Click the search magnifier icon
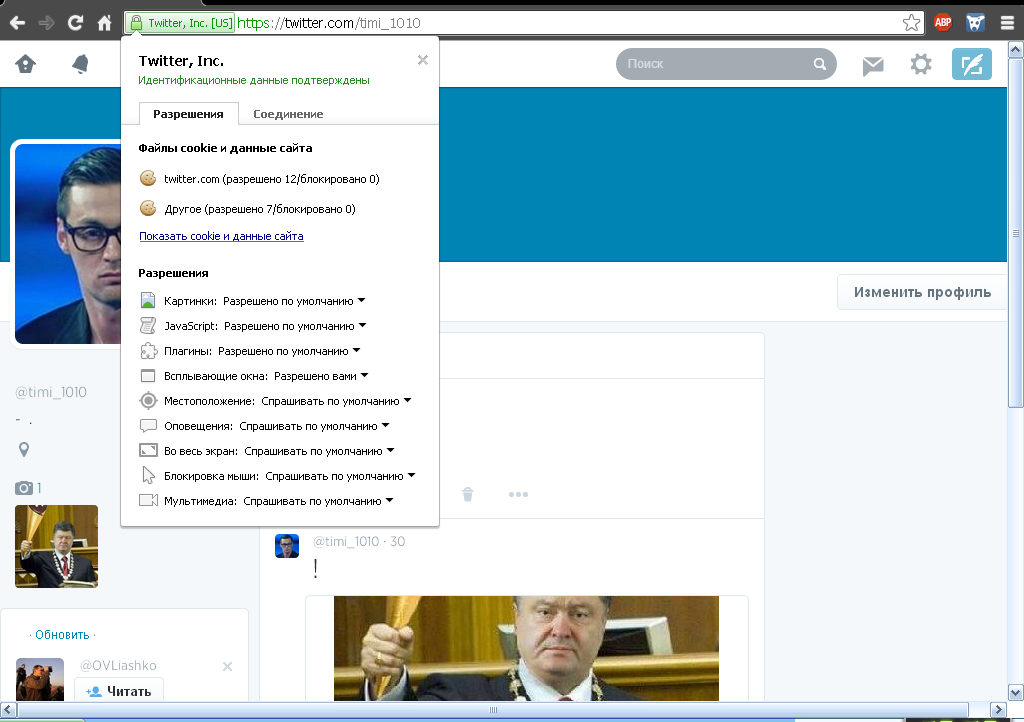1024x722 pixels. click(x=820, y=64)
